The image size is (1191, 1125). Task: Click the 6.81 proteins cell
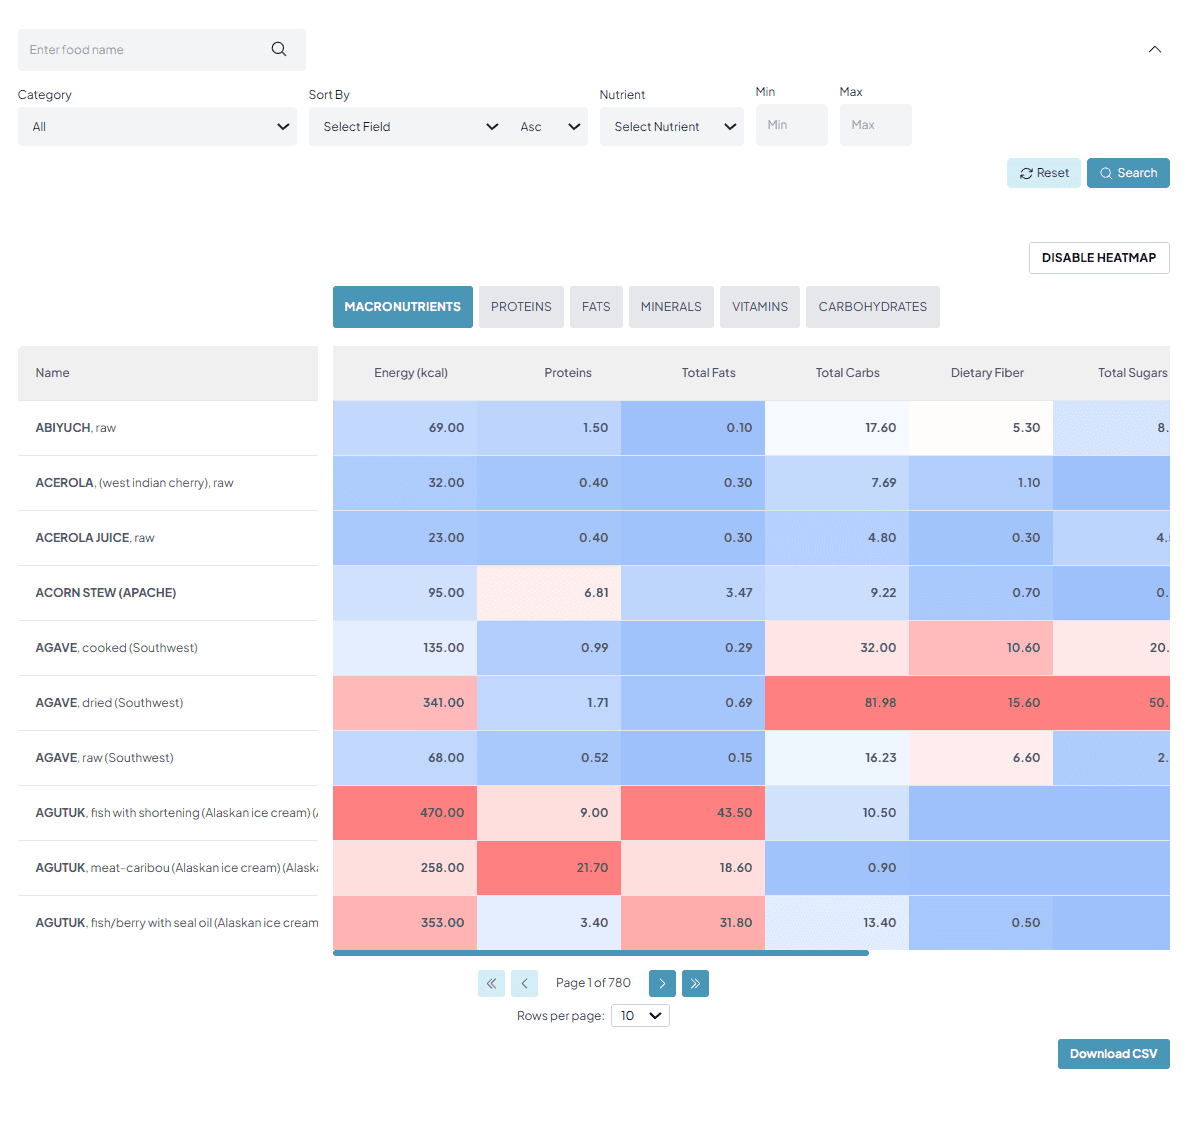[x=549, y=593]
